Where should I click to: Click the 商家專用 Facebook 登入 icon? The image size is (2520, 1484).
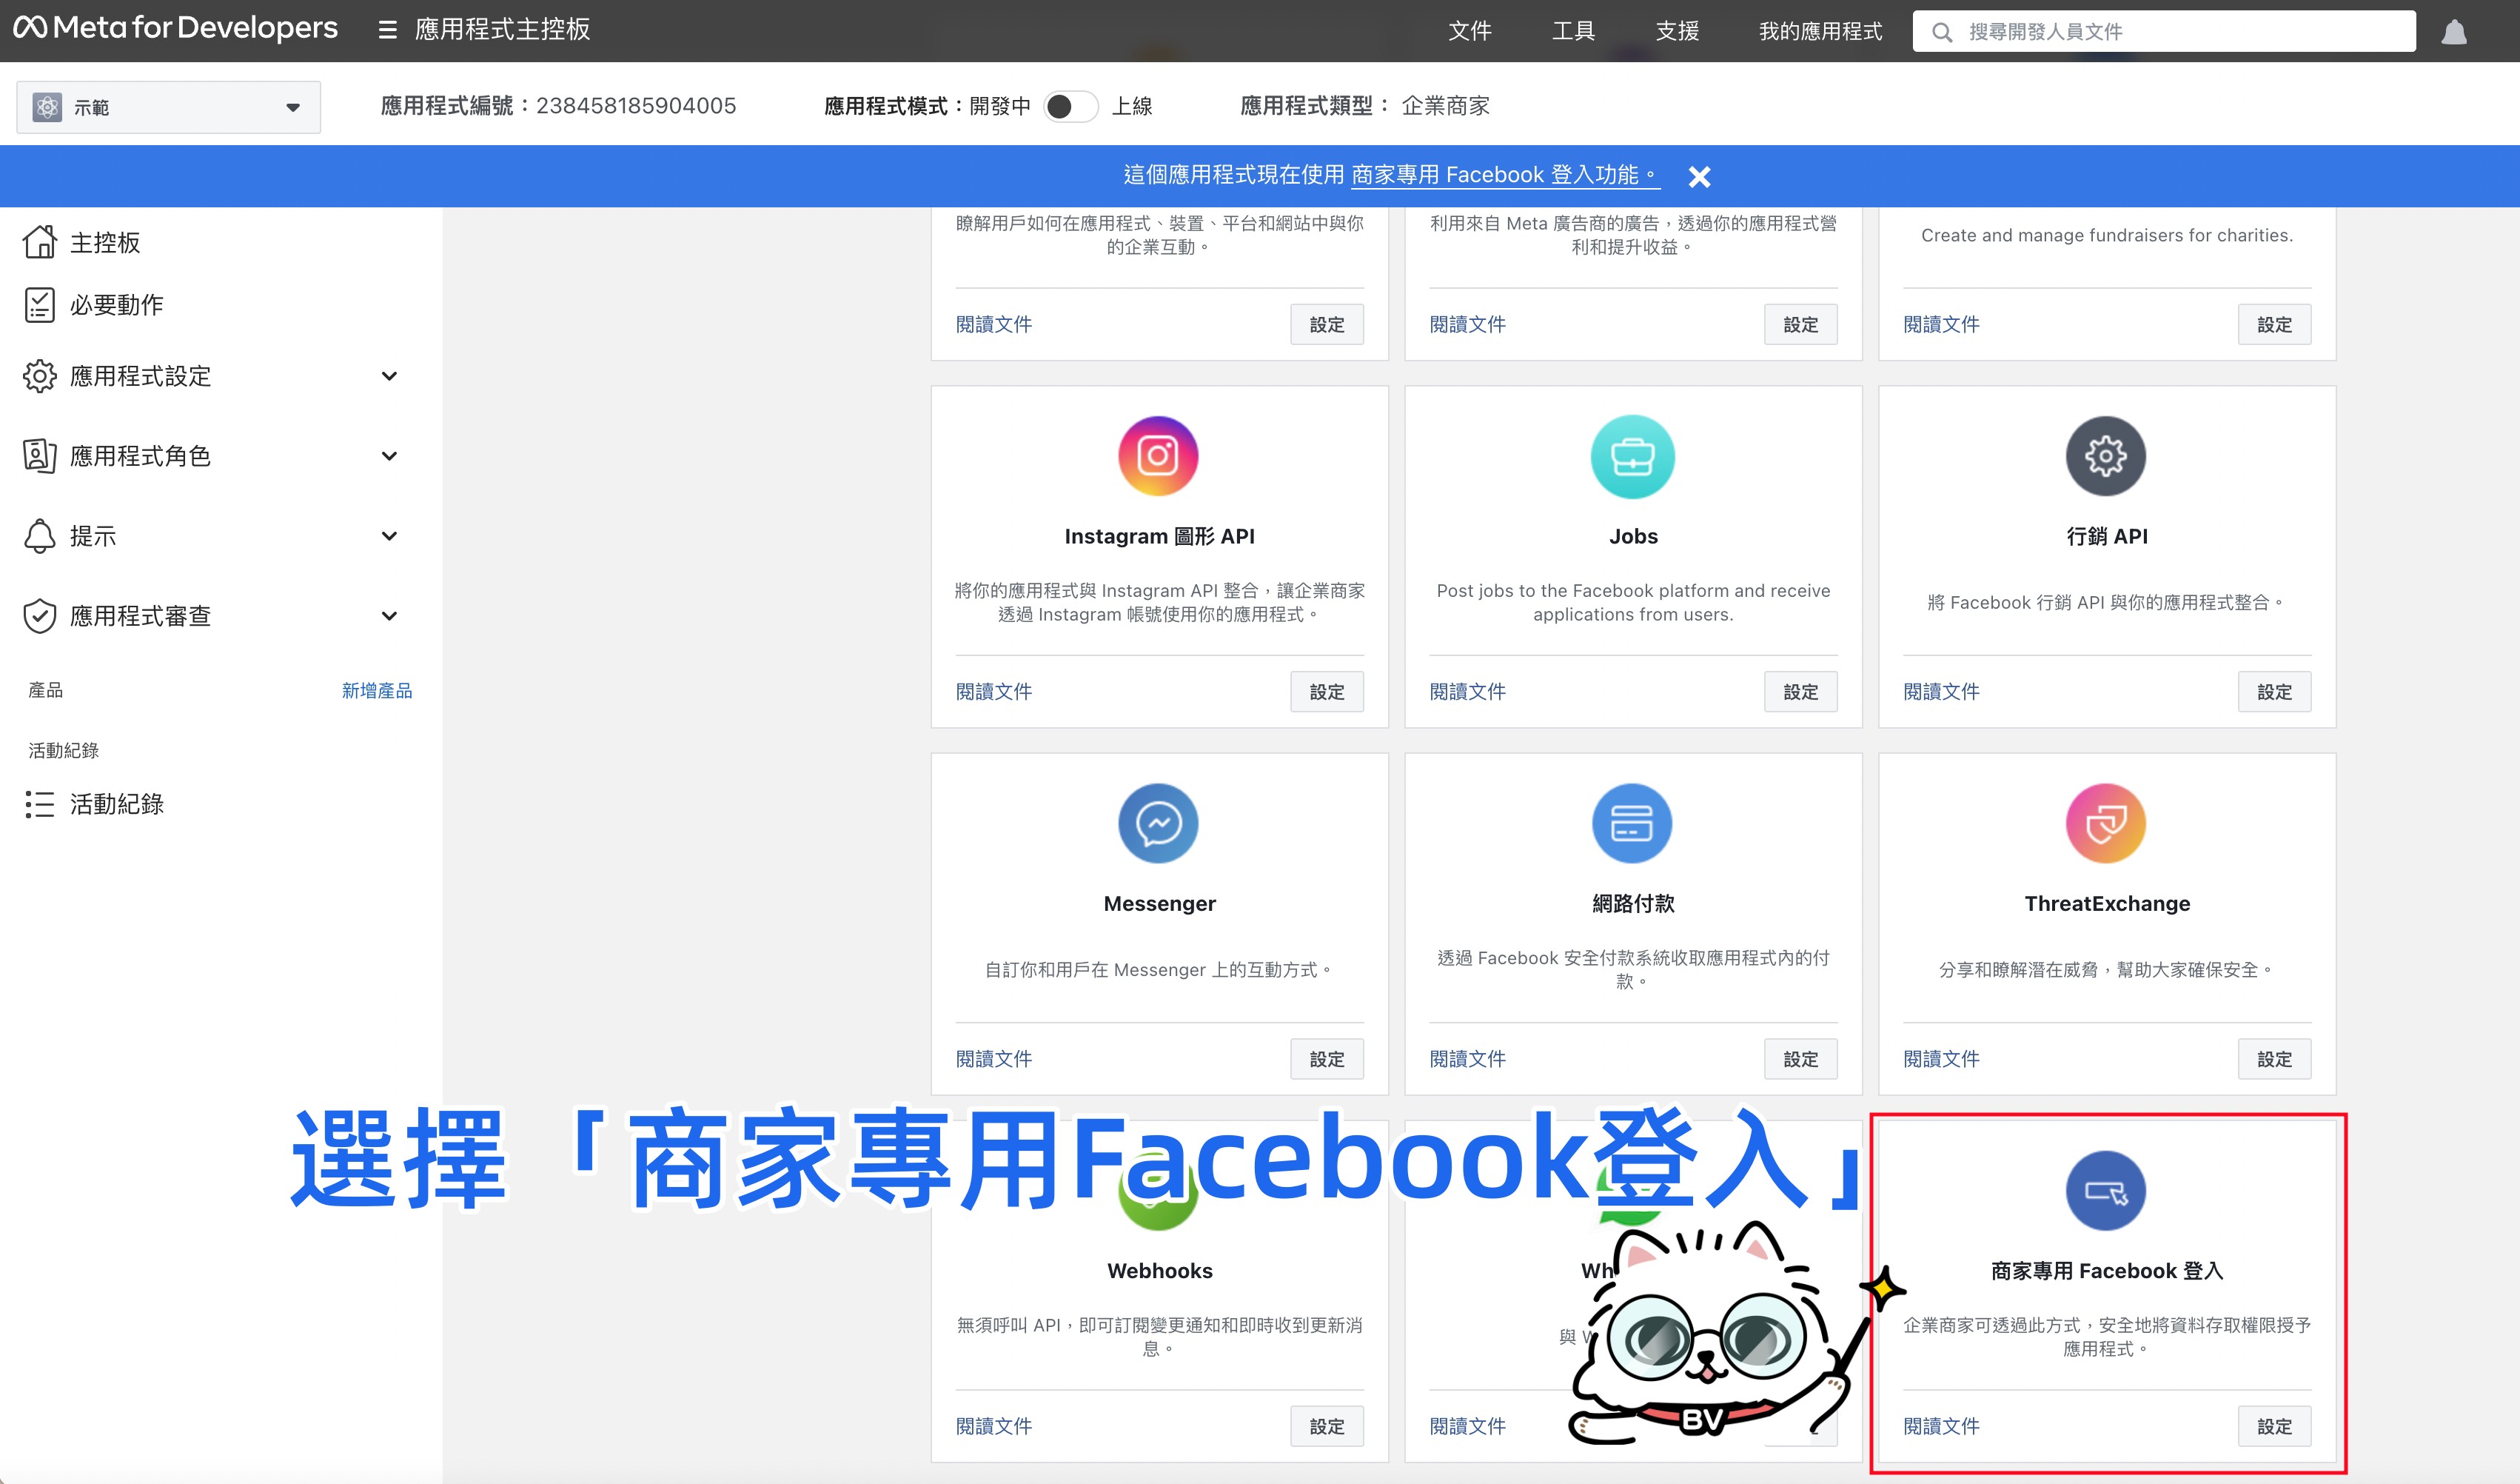pyautogui.click(x=2106, y=1190)
